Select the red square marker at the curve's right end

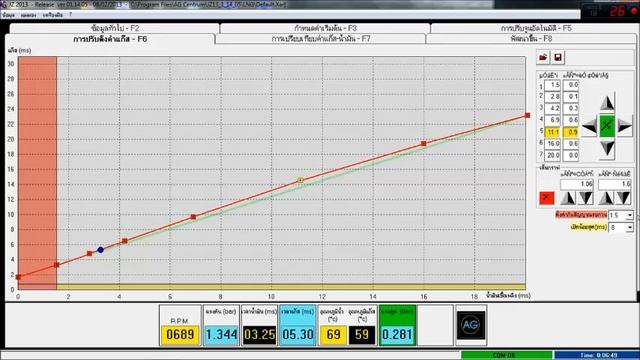tap(527, 116)
